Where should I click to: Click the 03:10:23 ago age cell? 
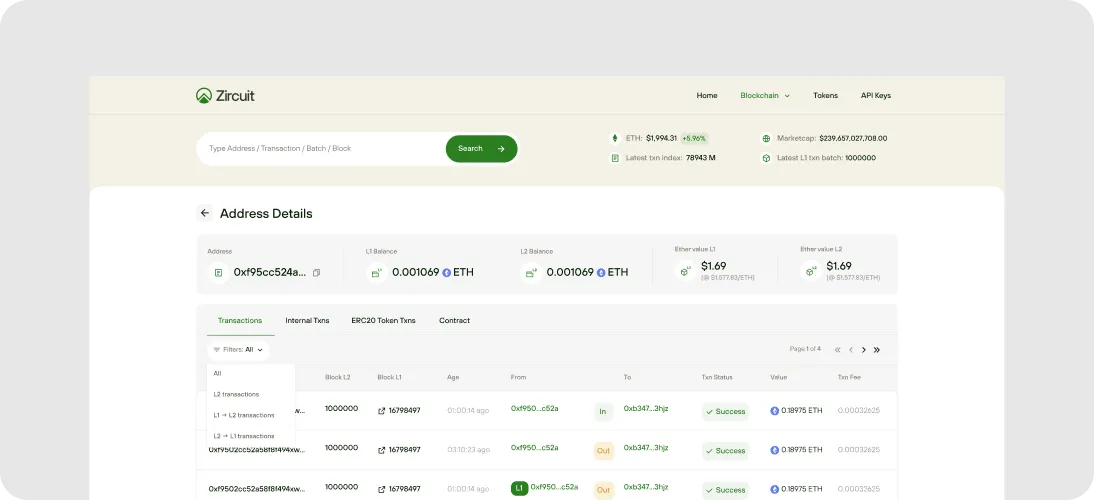click(x=468, y=450)
